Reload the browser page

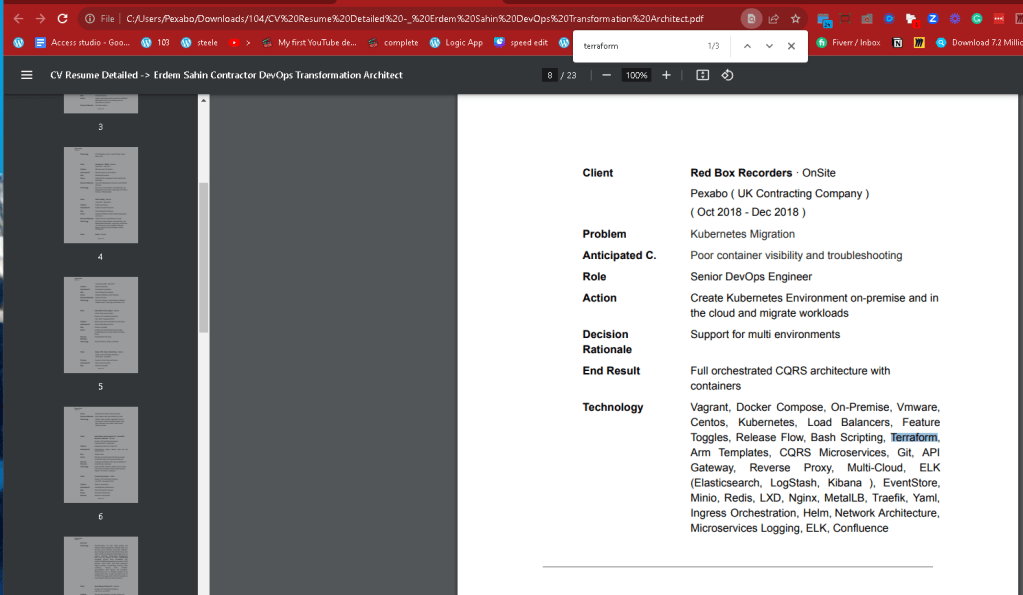tap(62, 19)
